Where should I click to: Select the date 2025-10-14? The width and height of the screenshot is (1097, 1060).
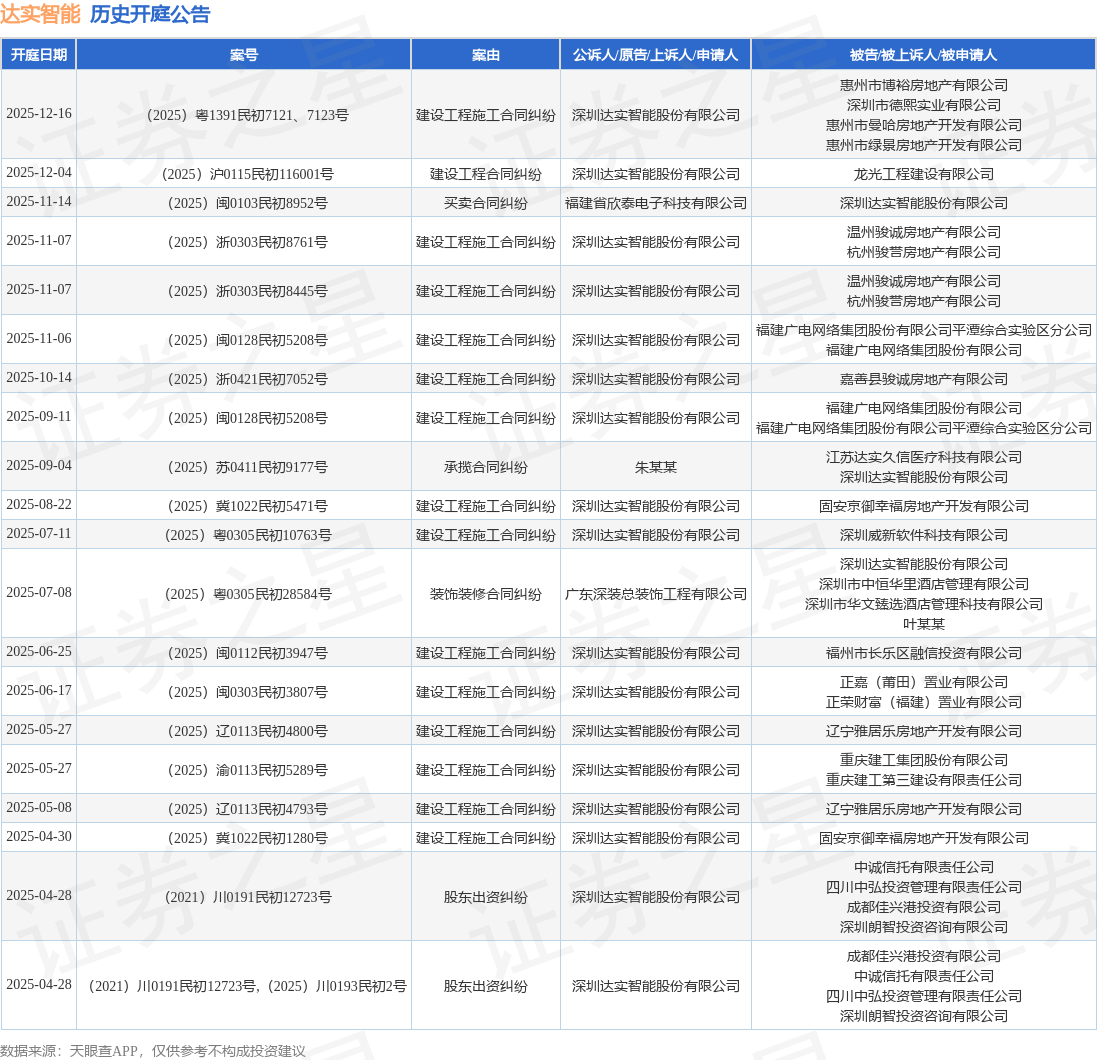pyautogui.click(x=39, y=378)
